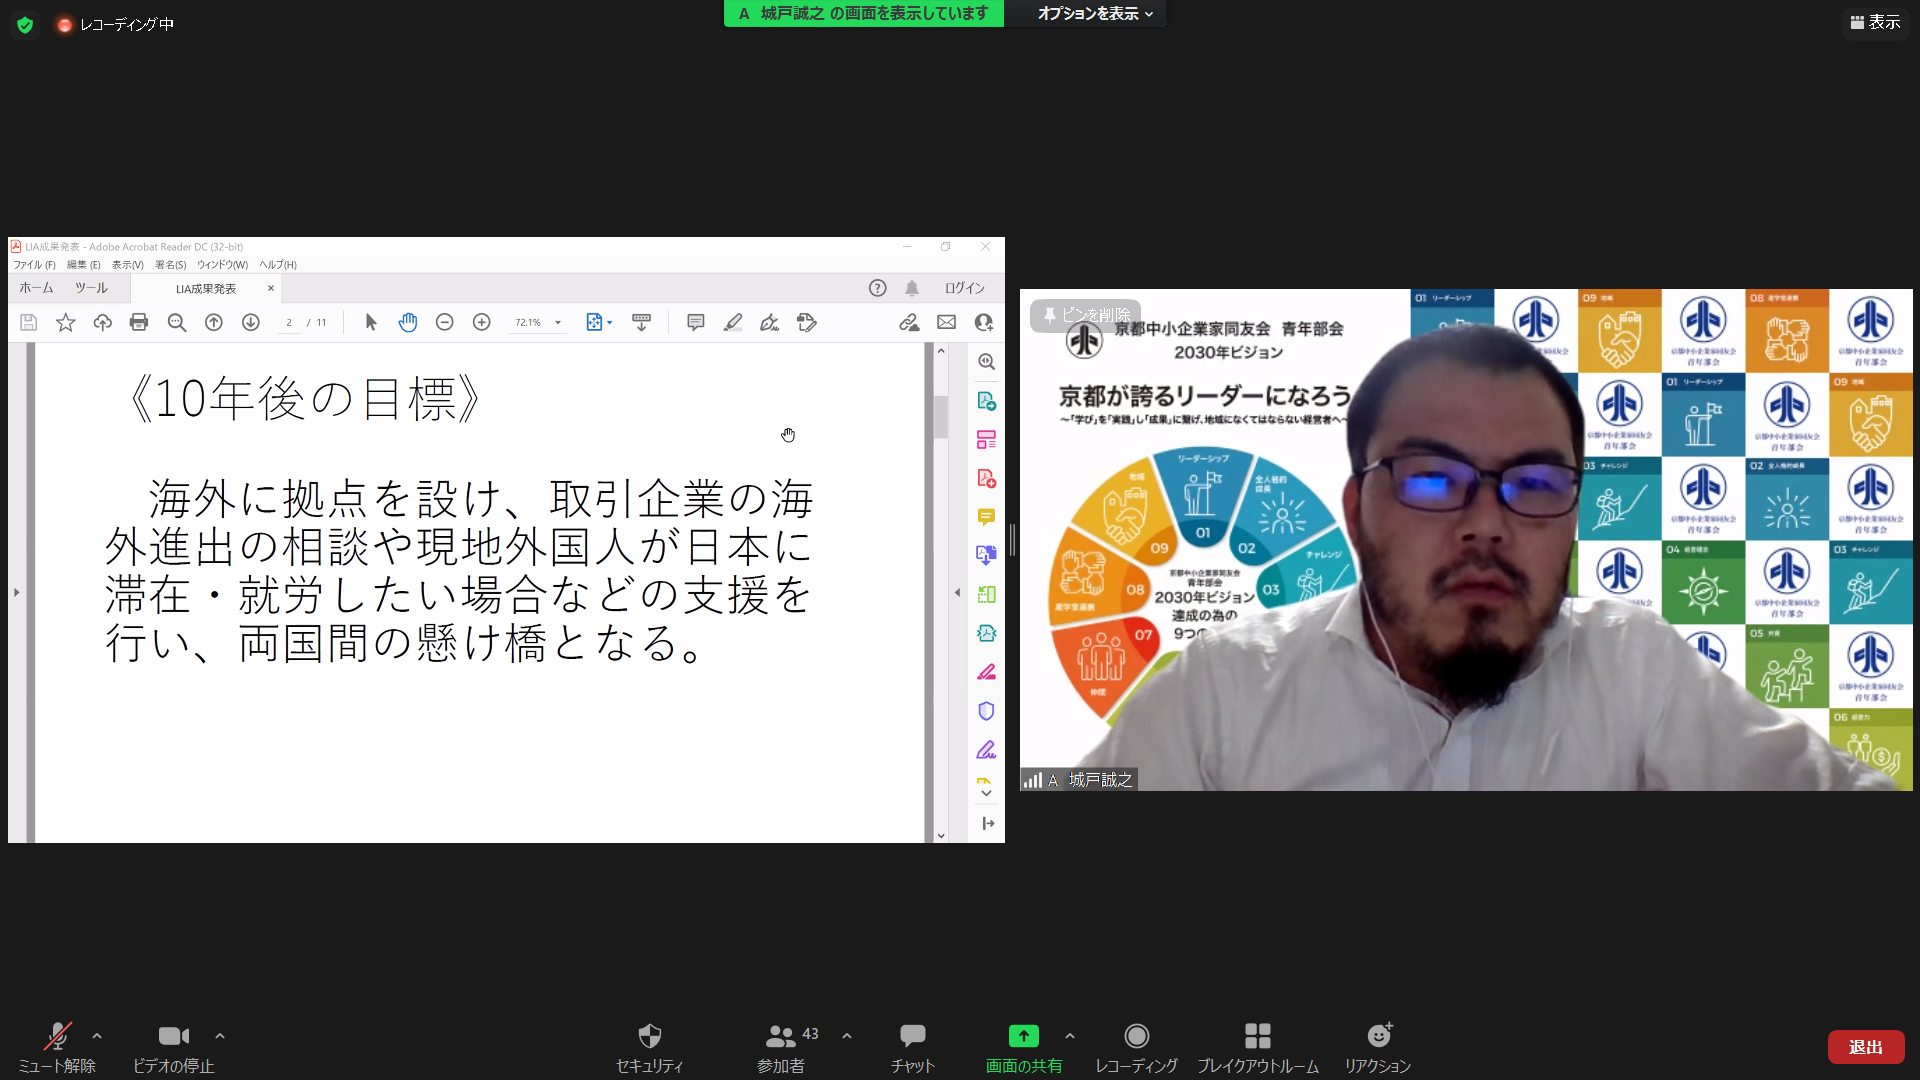Open notifications bell in Acrobat
1920x1080 pixels.
[912, 288]
